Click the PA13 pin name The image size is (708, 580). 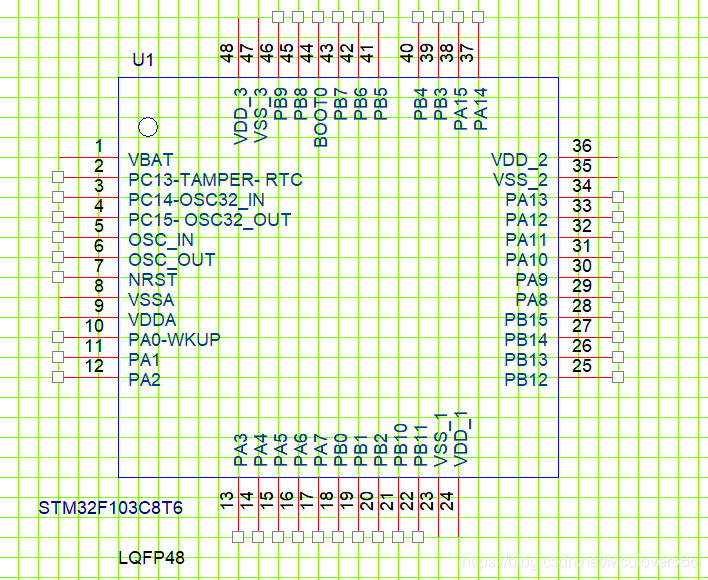[x=526, y=200]
